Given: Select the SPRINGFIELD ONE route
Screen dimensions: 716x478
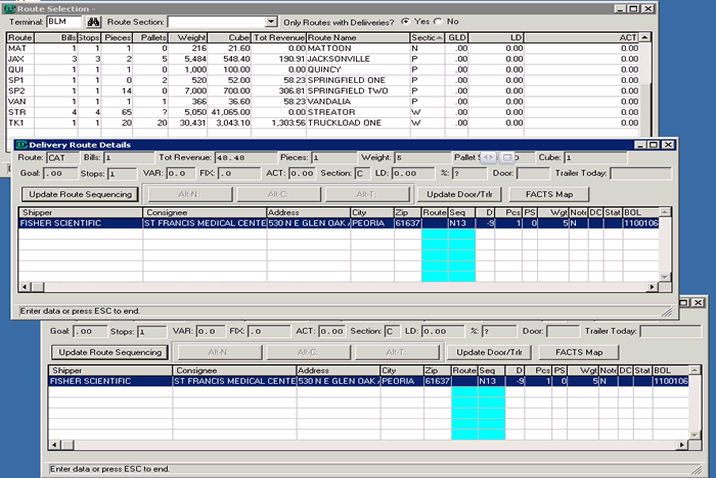Looking at the screenshot, I should coord(323,80).
